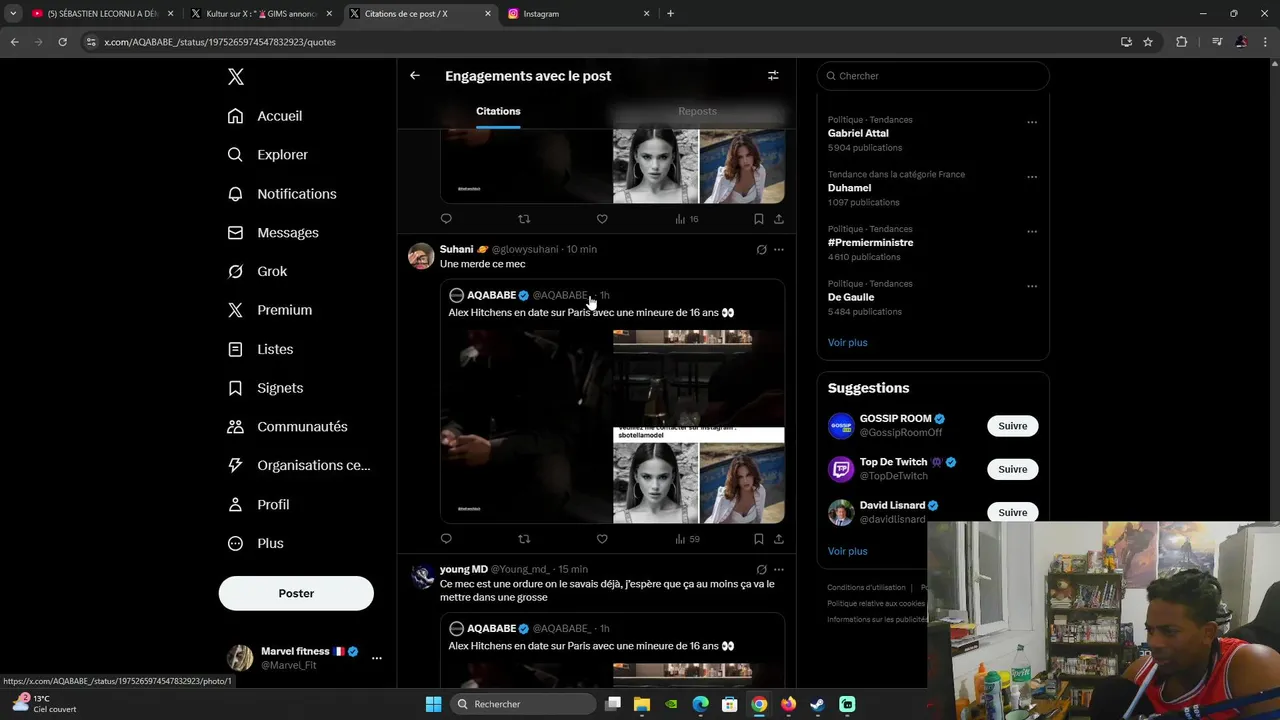Reply to Suhani's quote post
The height and width of the screenshot is (720, 1280).
[x=446, y=539]
